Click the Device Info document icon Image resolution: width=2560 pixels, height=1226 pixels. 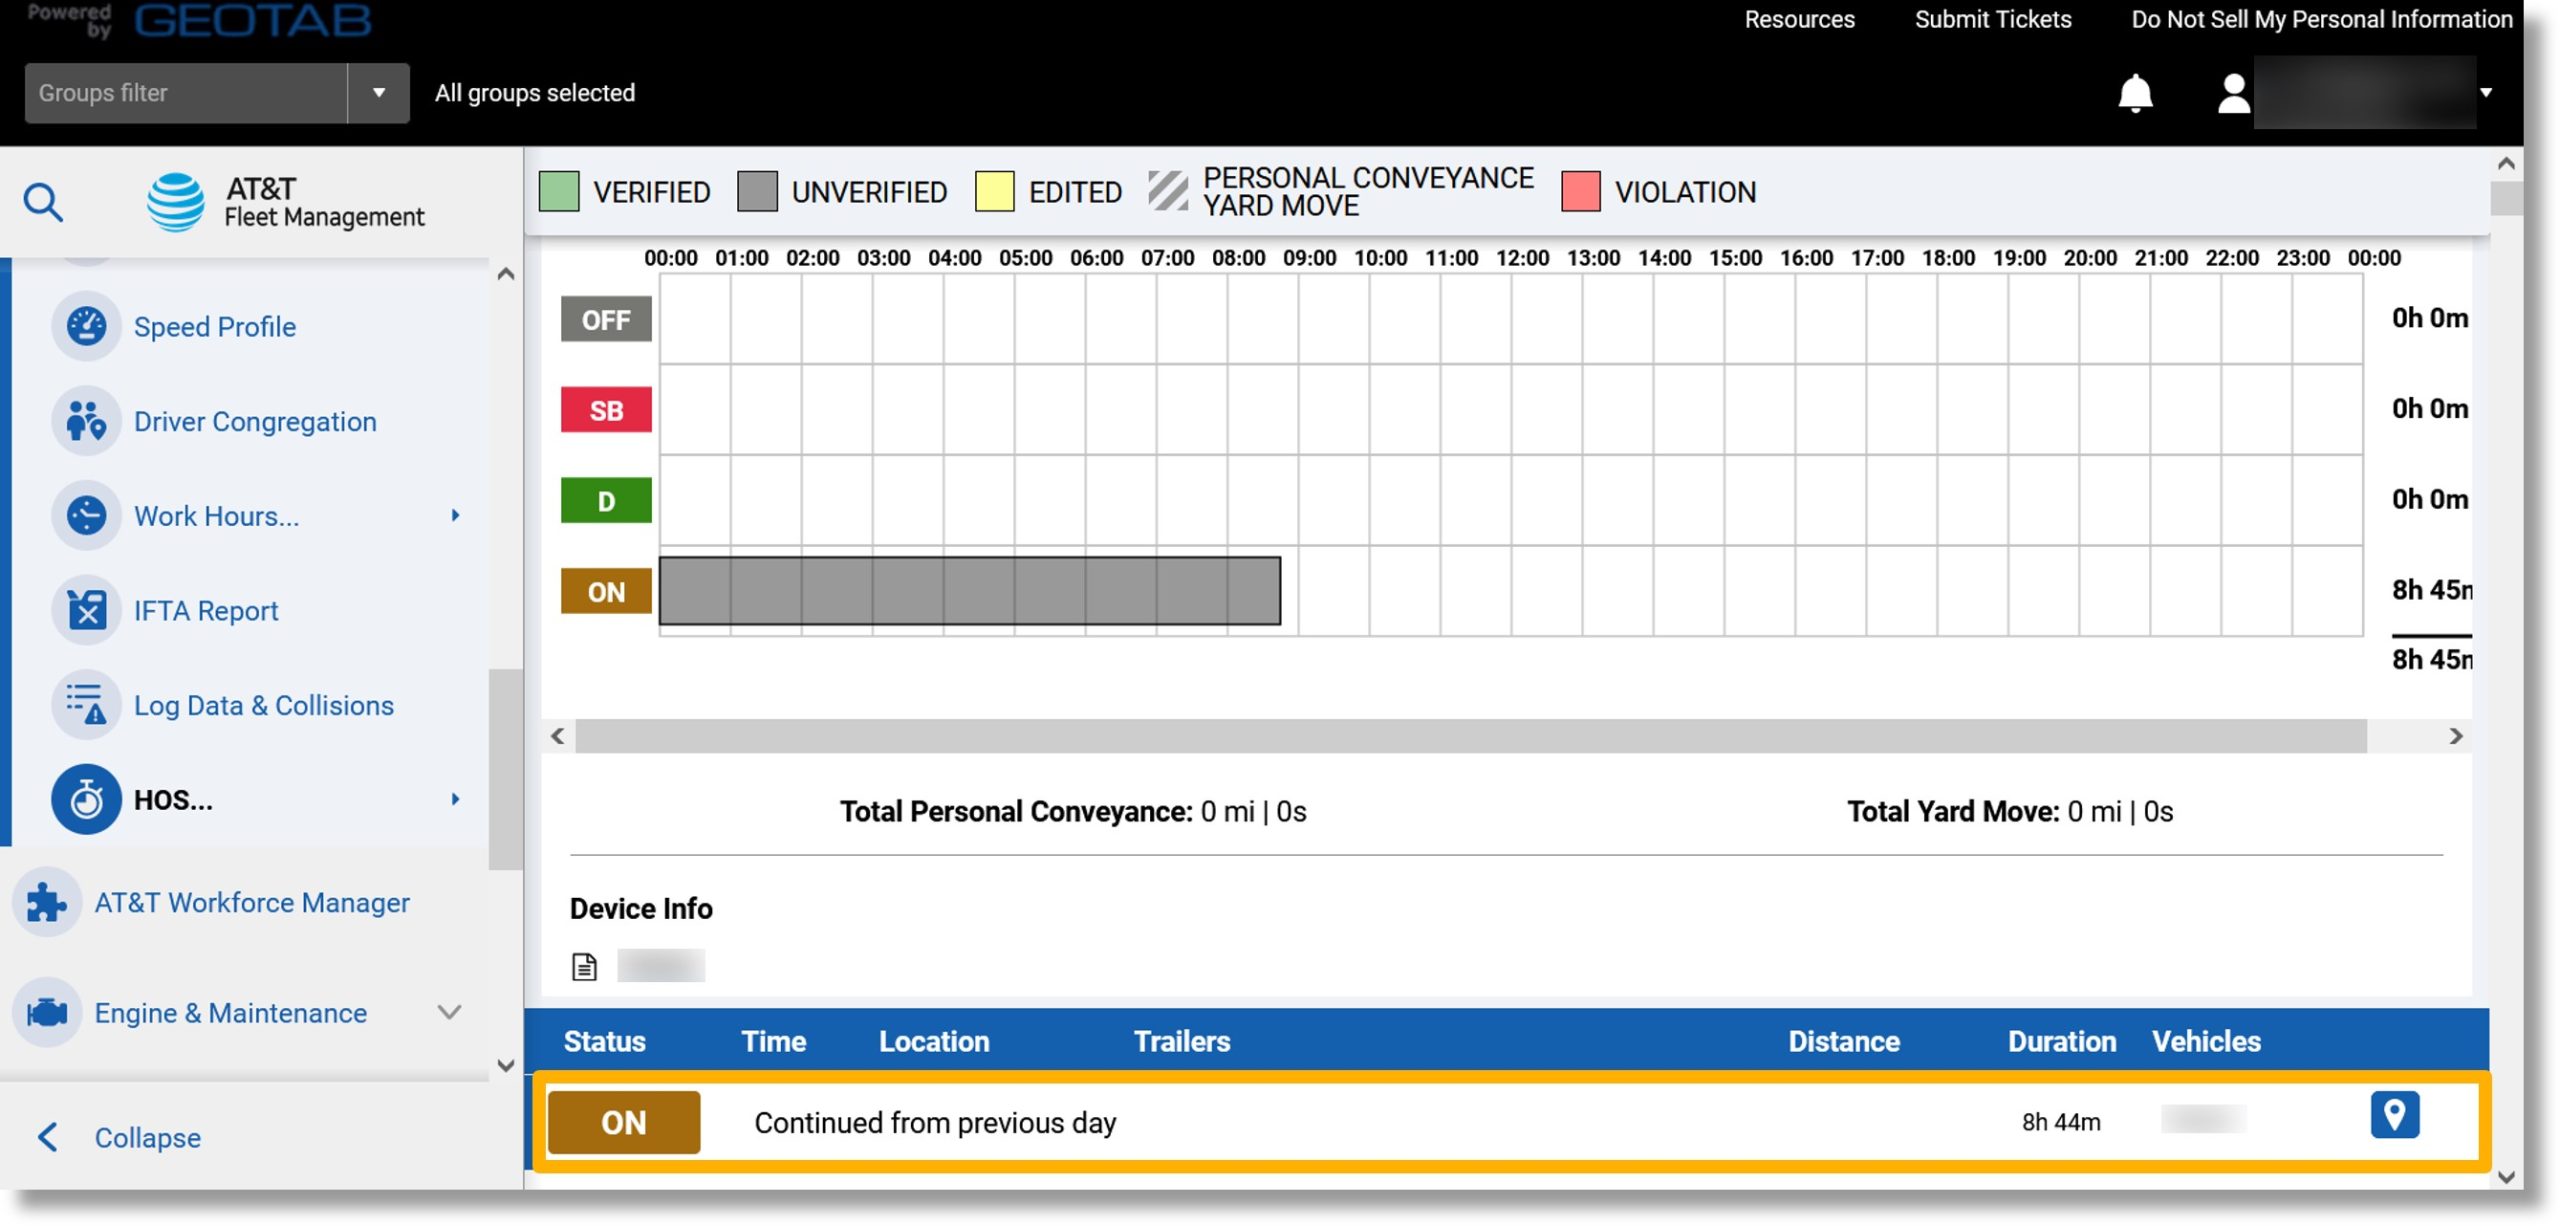tap(584, 966)
